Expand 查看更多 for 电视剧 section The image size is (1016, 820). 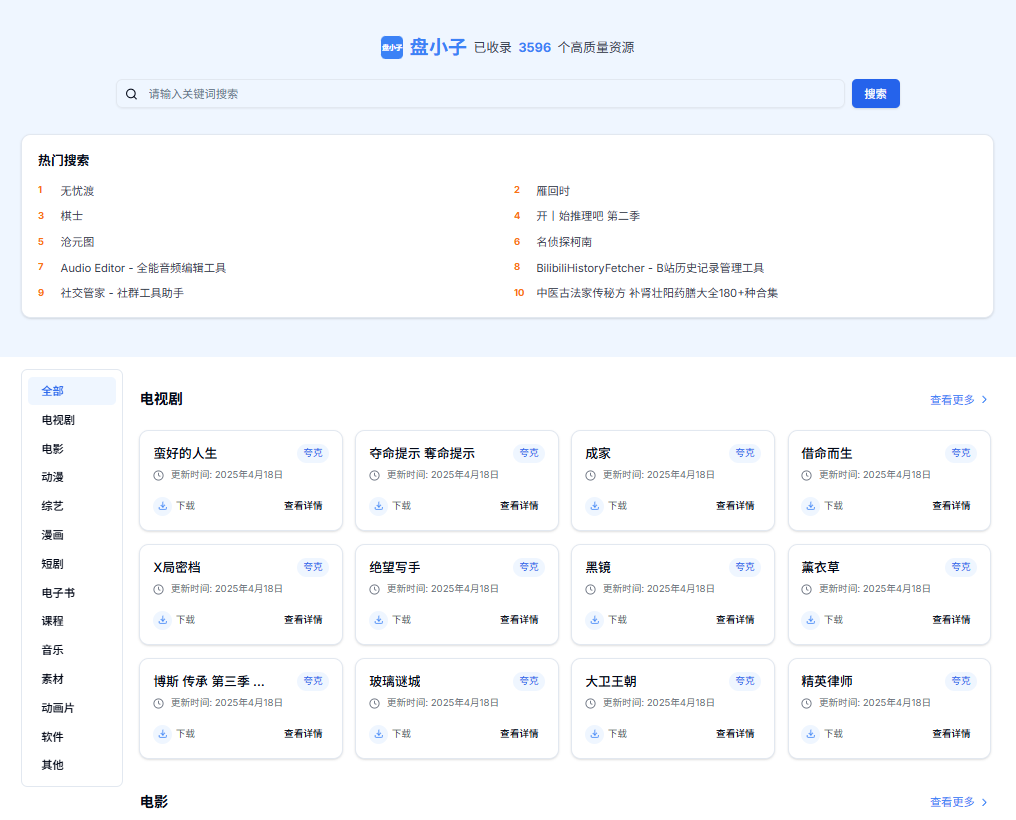coord(958,400)
